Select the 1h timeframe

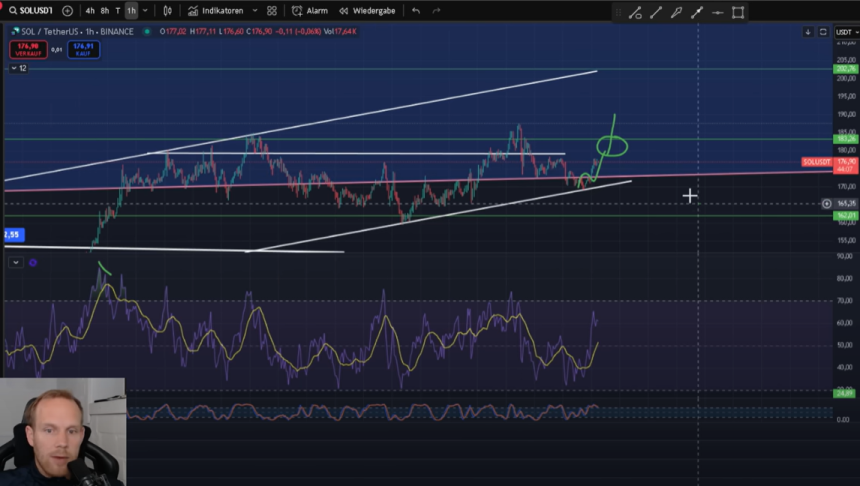[x=131, y=11]
